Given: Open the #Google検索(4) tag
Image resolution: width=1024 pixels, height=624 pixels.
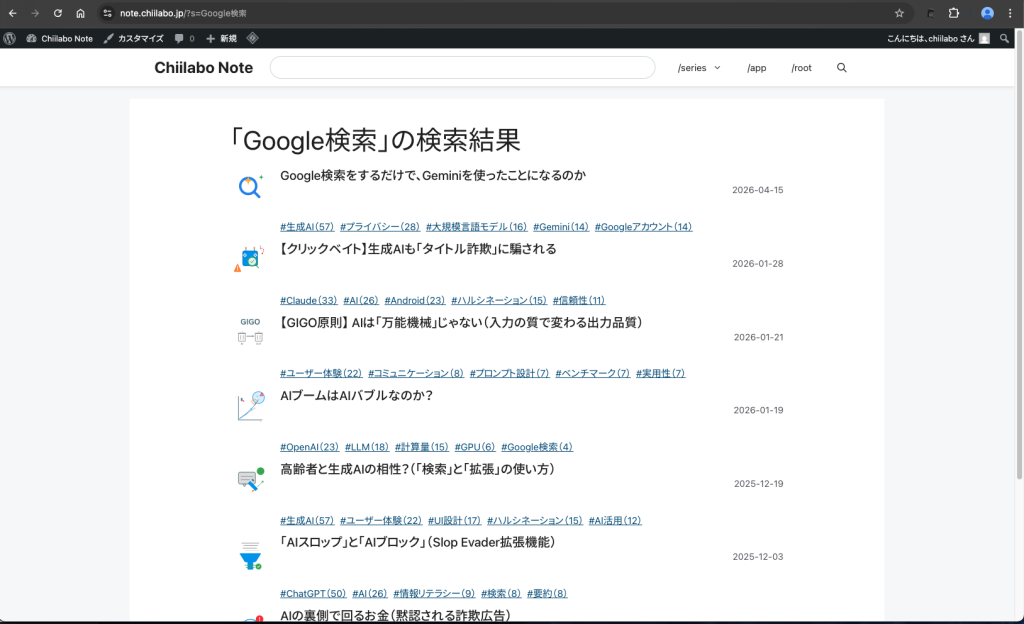Looking at the screenshot, I should pyautogui.click(x=537, y=448).
